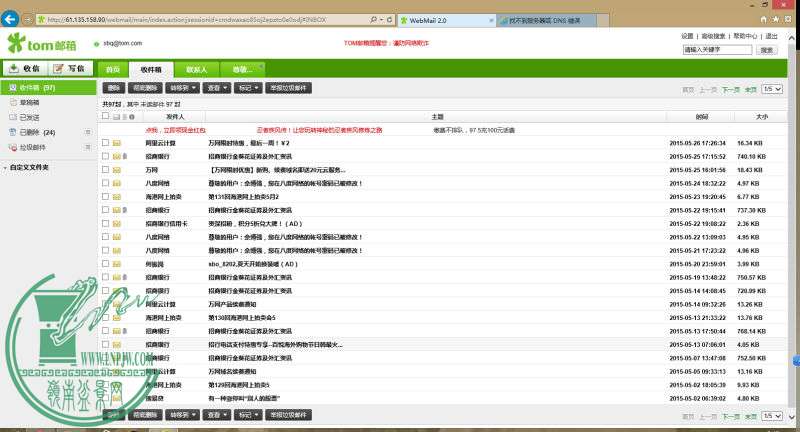Tick checkbox for 海港网上拍卖 mail 2015-05-23
This screenshot has width=800, height=432.
[x=105, y=196]
